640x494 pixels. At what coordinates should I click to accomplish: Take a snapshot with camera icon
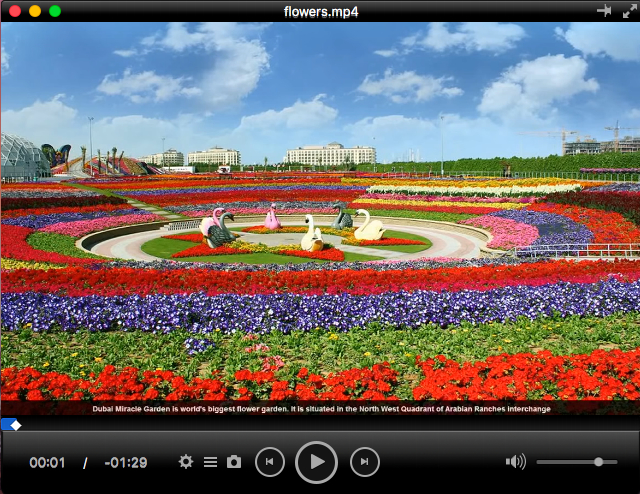(234, 462)
